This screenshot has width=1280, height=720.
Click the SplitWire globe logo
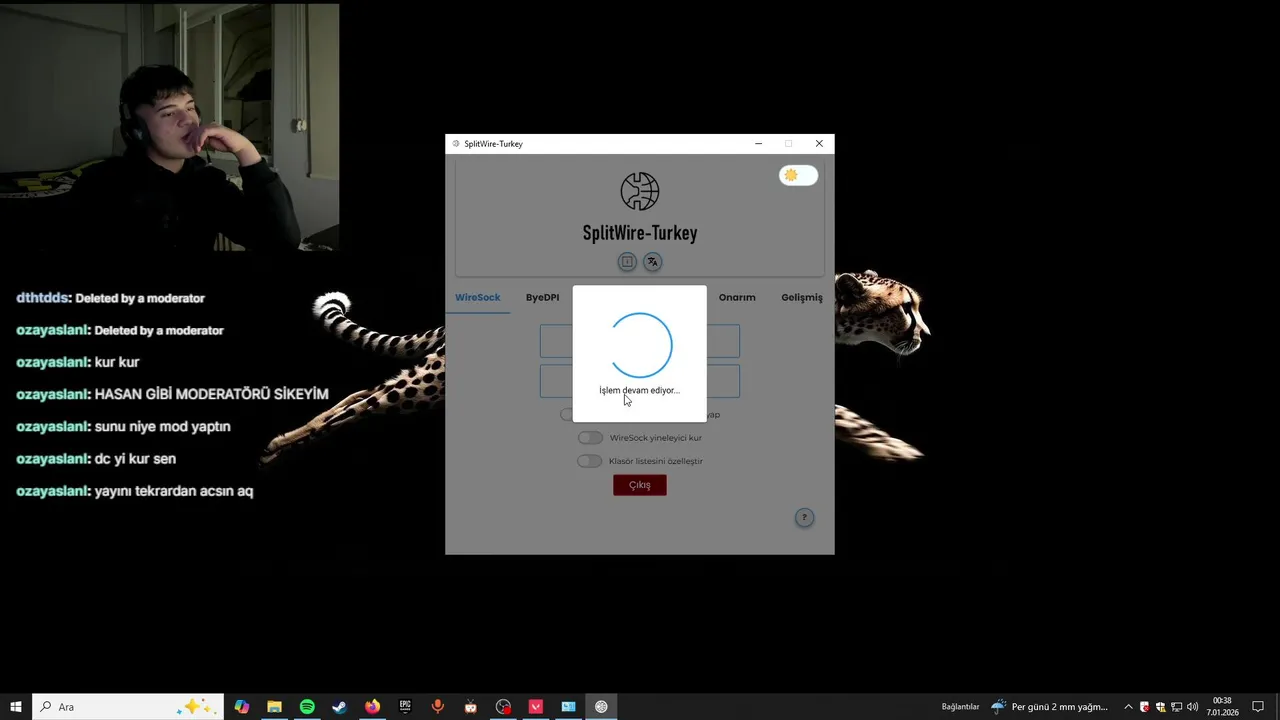coord(640,191)
